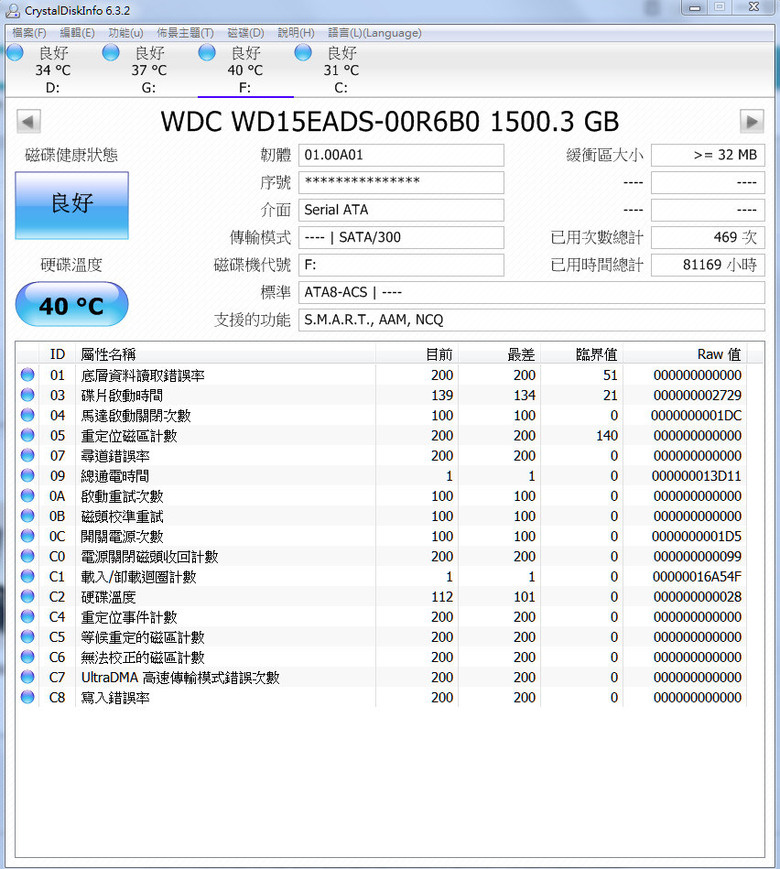This screenshot has width=780, height=869.
Task: Select the C: drive status orb
Action: pos(303,53)
